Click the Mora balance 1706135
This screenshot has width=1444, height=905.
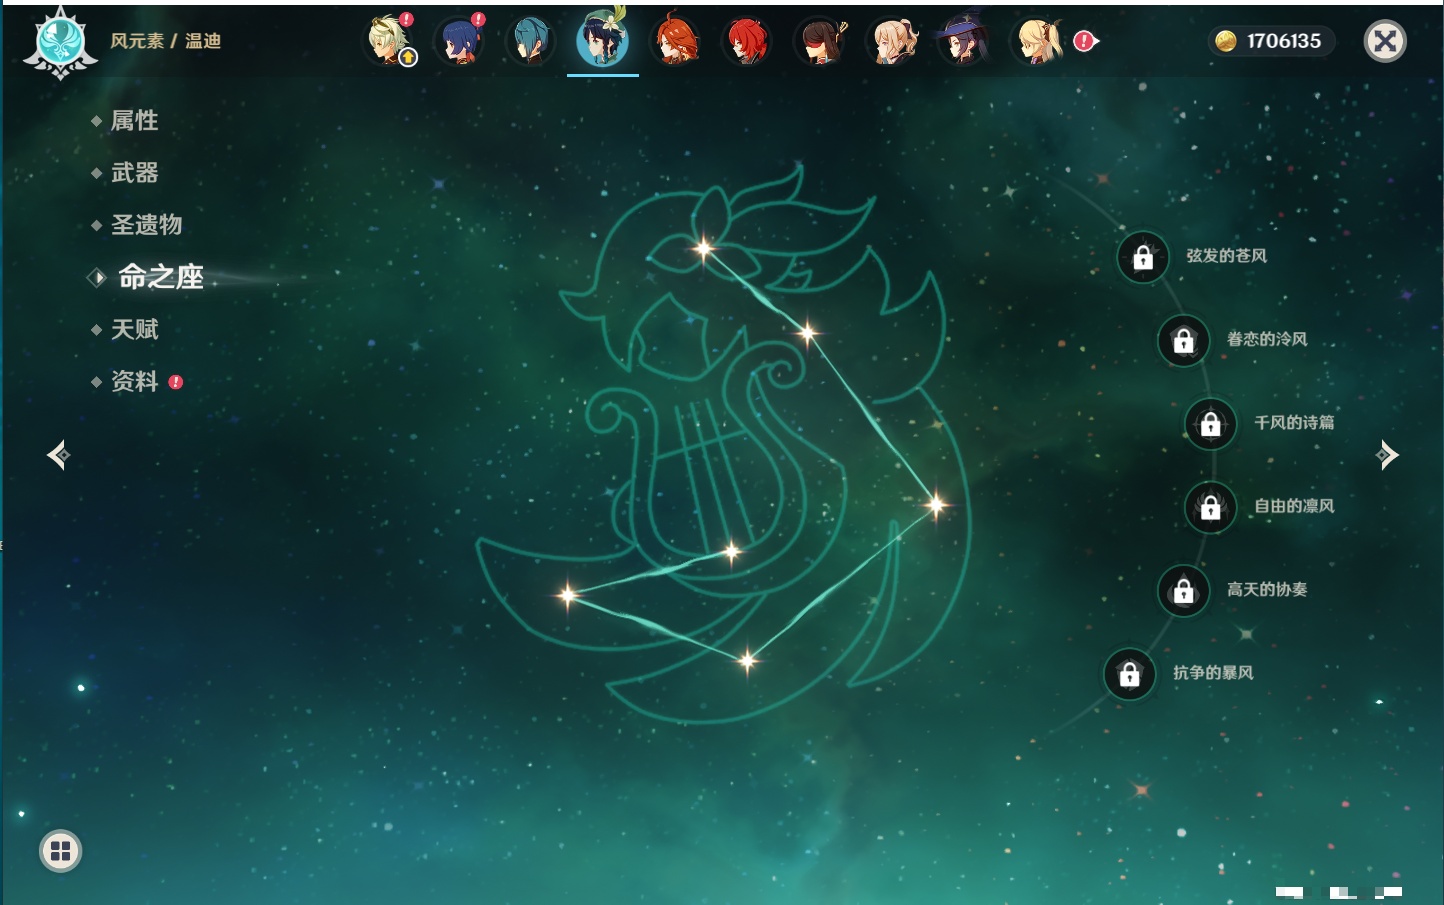1284,41
